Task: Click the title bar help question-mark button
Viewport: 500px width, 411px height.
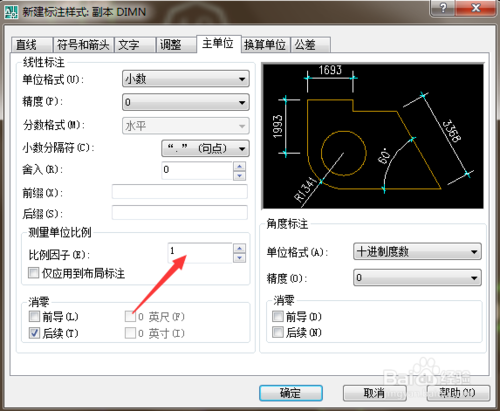Action: 443,8
